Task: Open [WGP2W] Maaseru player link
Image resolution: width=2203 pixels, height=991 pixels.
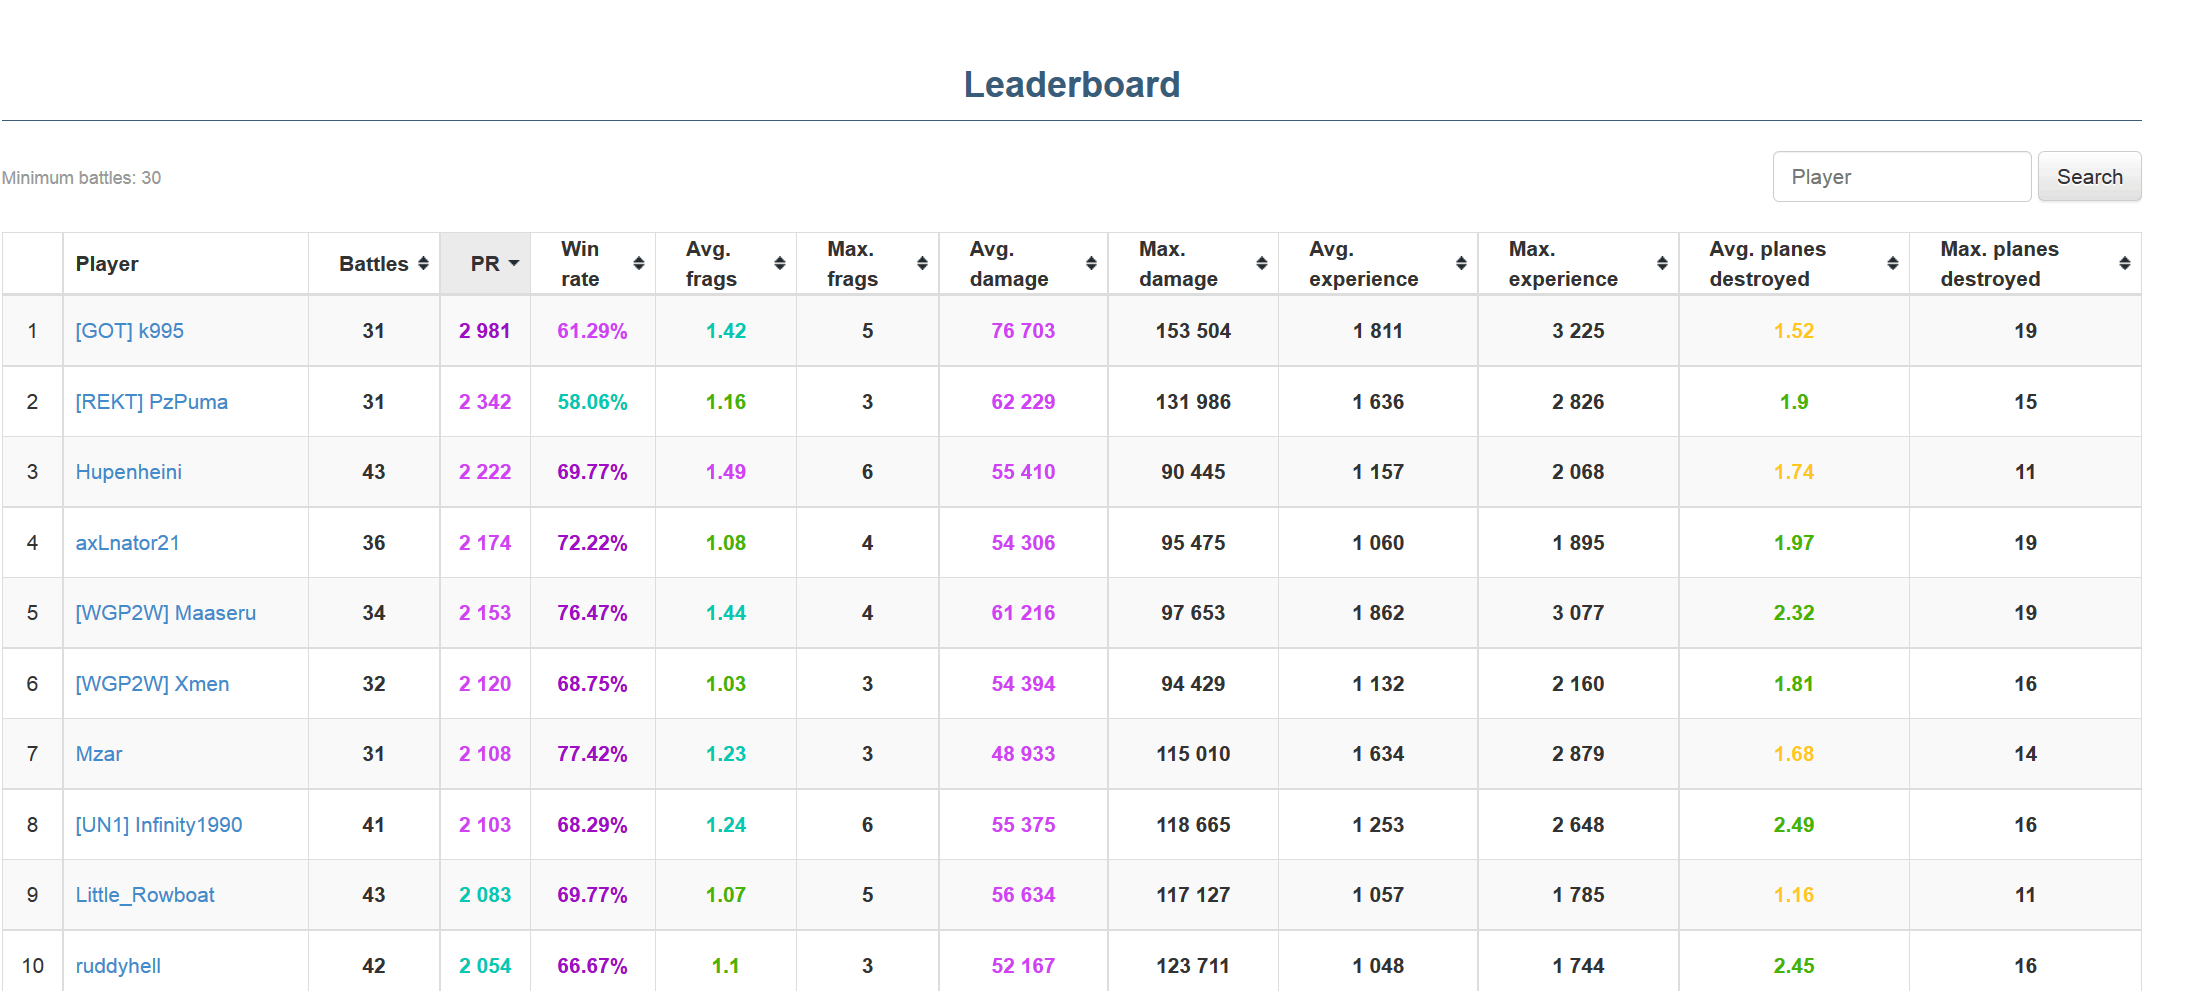Action: click(166, 613)
